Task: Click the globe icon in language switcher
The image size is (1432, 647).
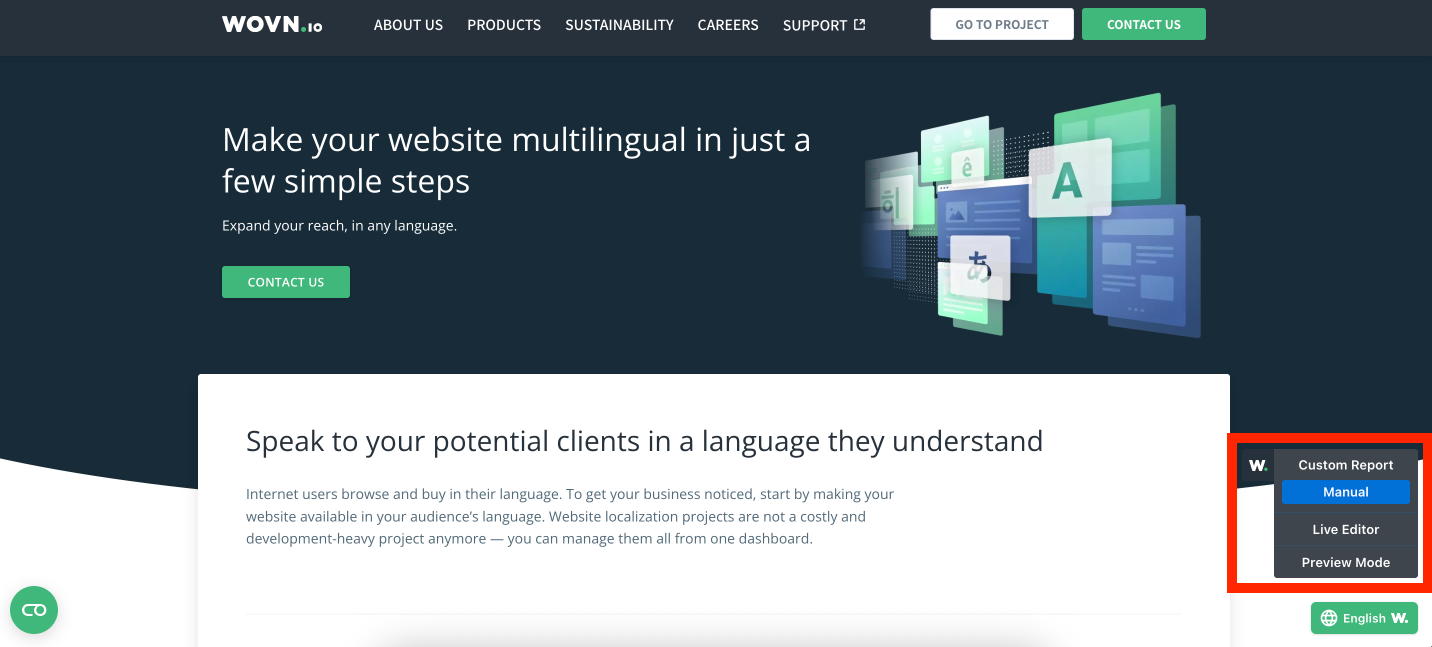Action: tap(1329, 618)
